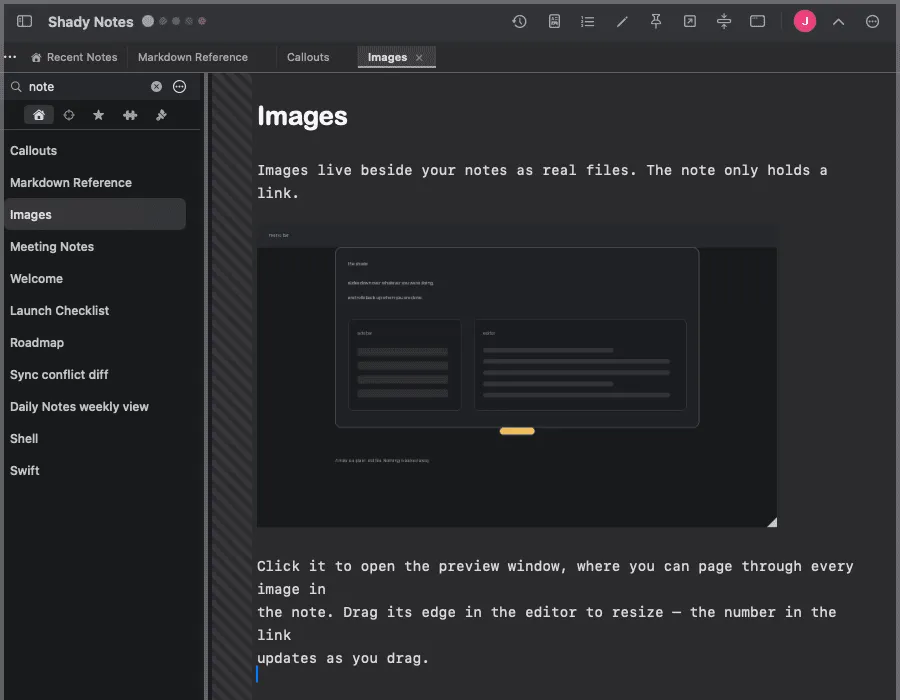
Task: Open the Sync conflict diff note
Action: 95,375
